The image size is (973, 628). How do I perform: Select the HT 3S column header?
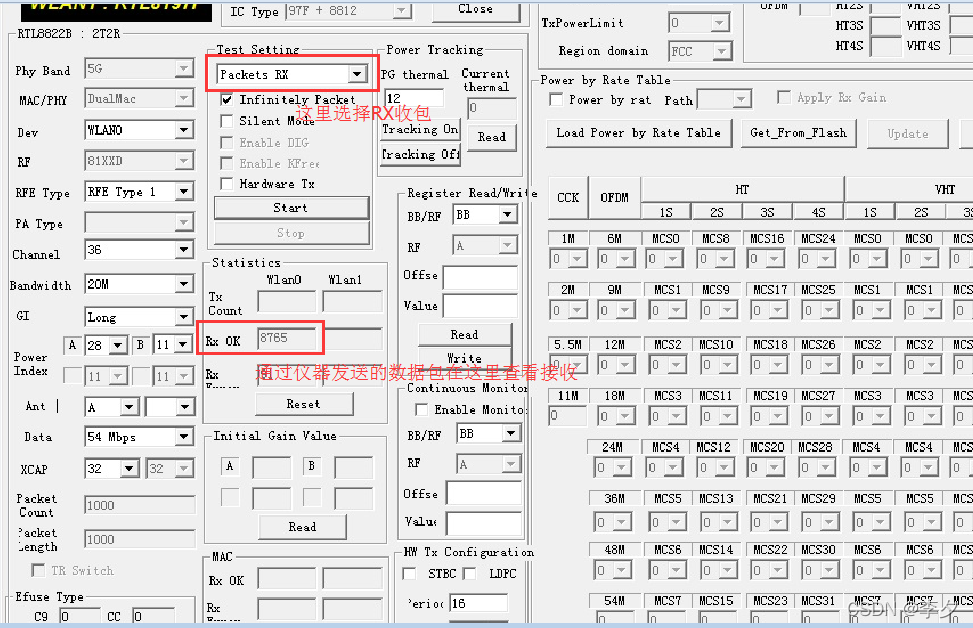[768, 212]
